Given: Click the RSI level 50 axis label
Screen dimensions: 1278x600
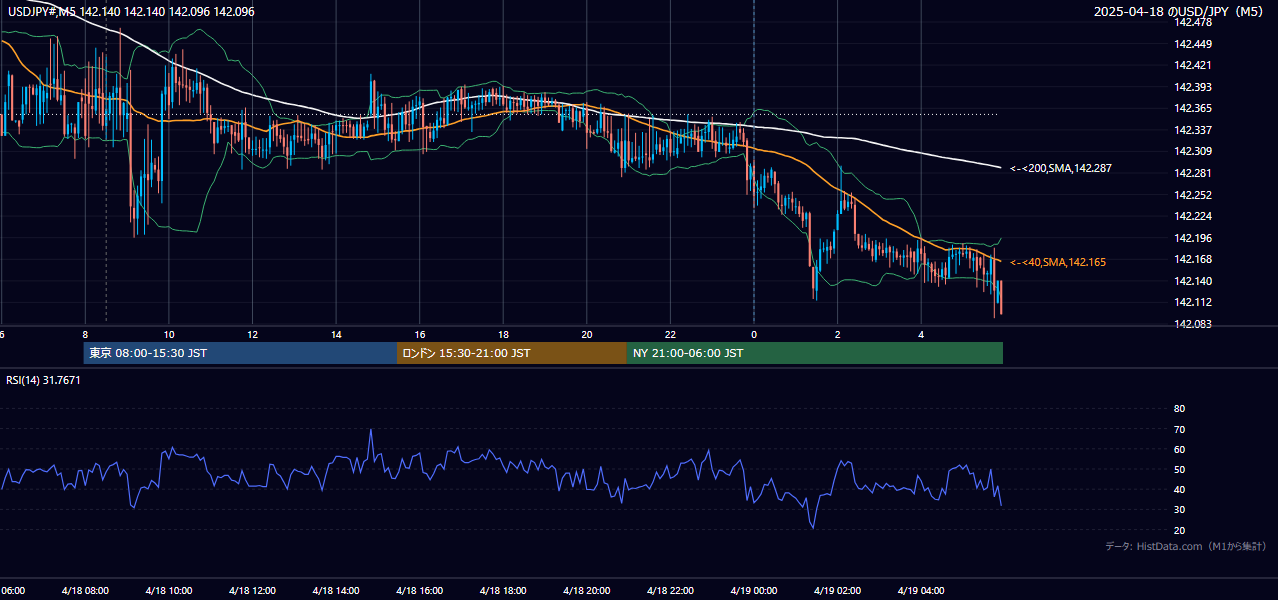Looking at the screenshot, I should pos(1179,469).
